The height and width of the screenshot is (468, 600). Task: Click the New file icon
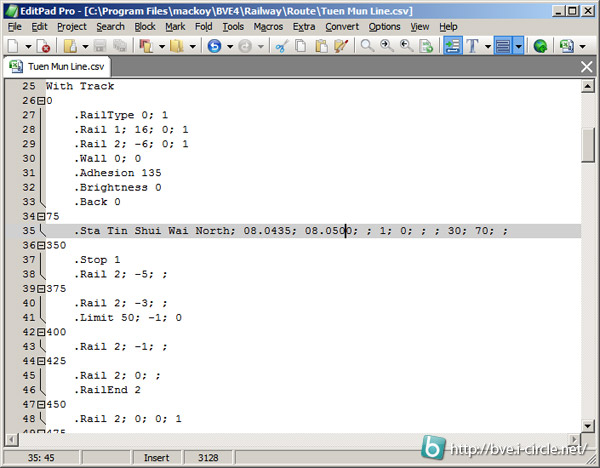click(12, 46)
